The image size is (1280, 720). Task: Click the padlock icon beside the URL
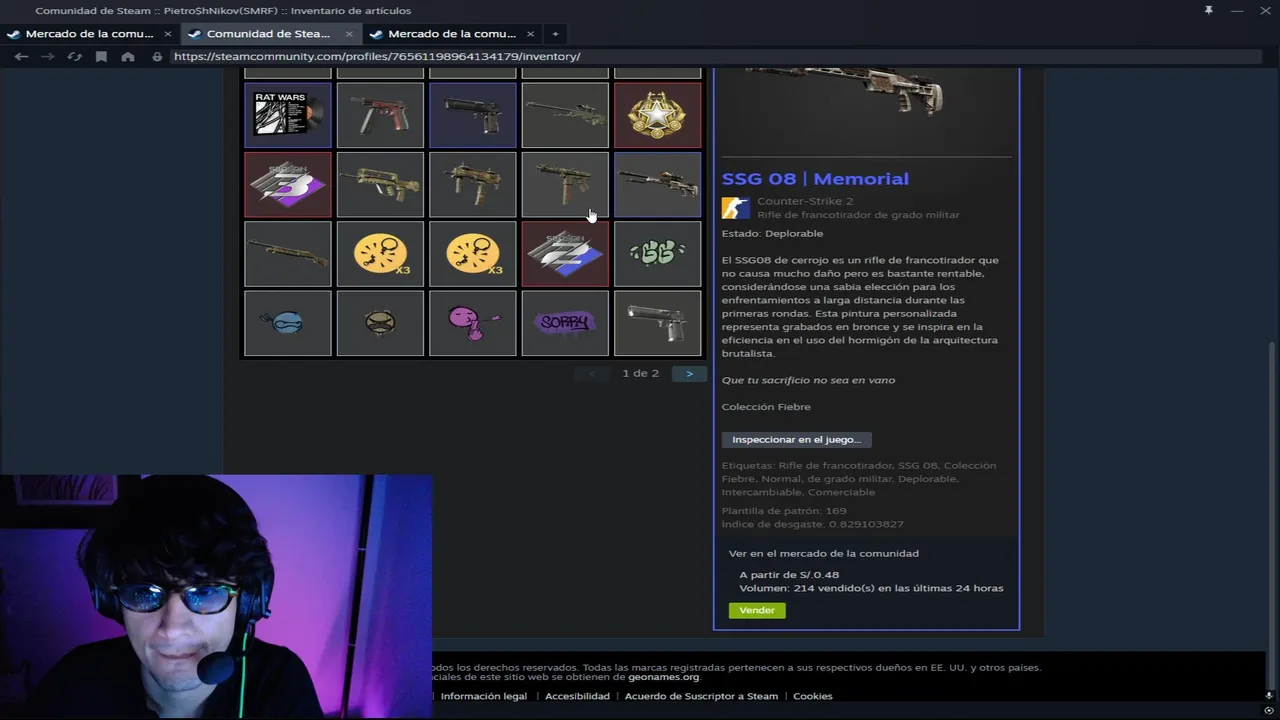coord(157,57)
